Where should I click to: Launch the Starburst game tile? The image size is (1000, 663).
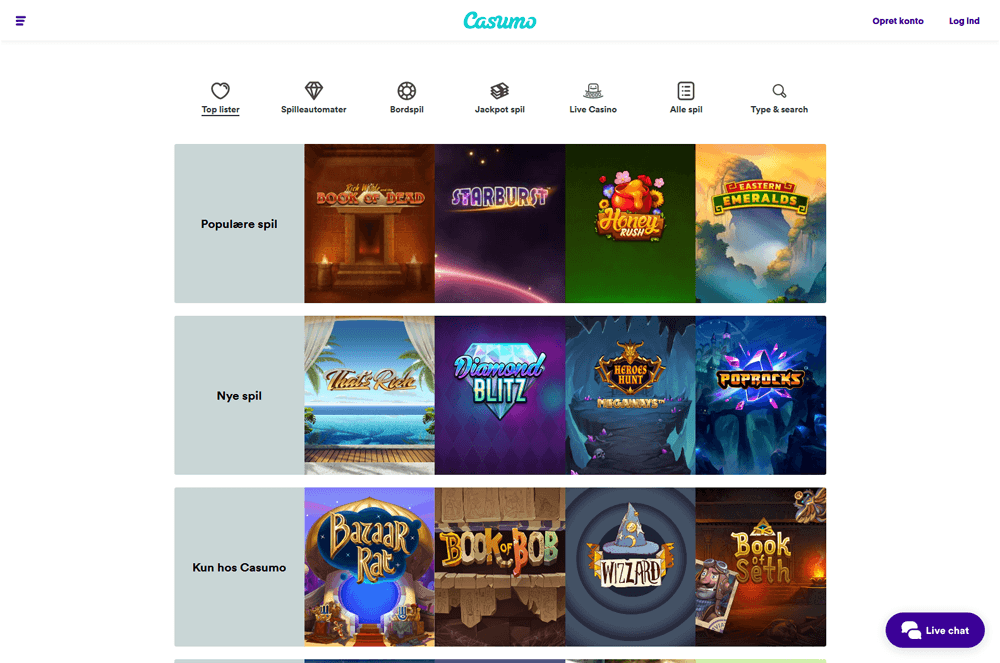pos(500,223)
